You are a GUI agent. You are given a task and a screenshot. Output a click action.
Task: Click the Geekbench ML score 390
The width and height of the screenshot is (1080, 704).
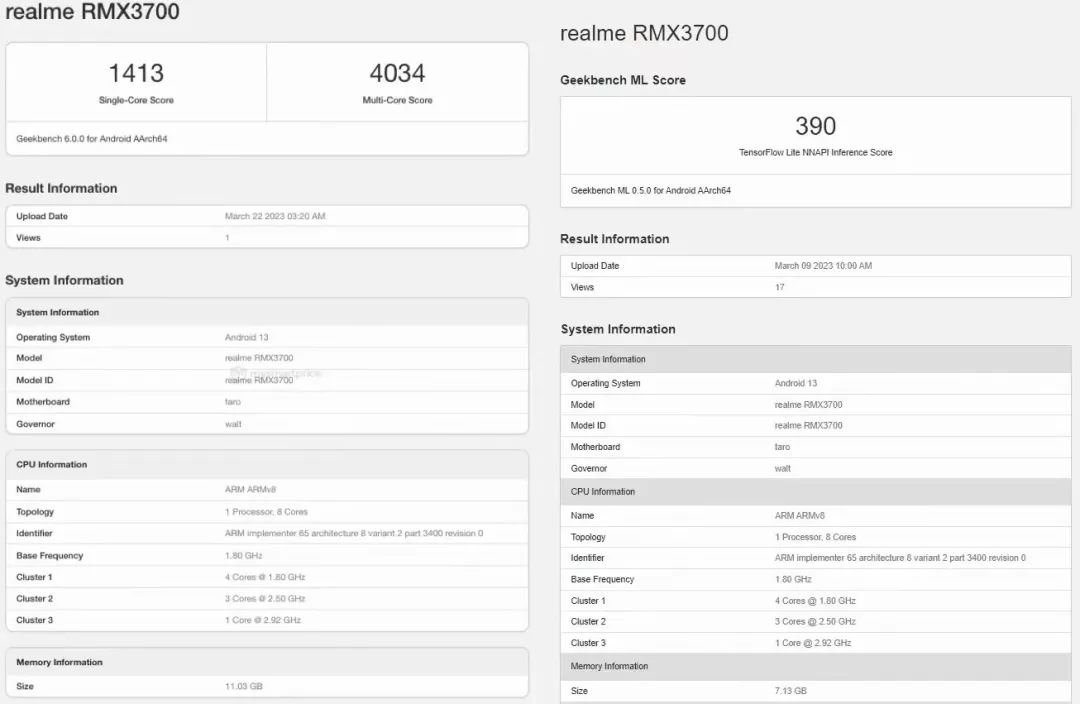(816, 126)
